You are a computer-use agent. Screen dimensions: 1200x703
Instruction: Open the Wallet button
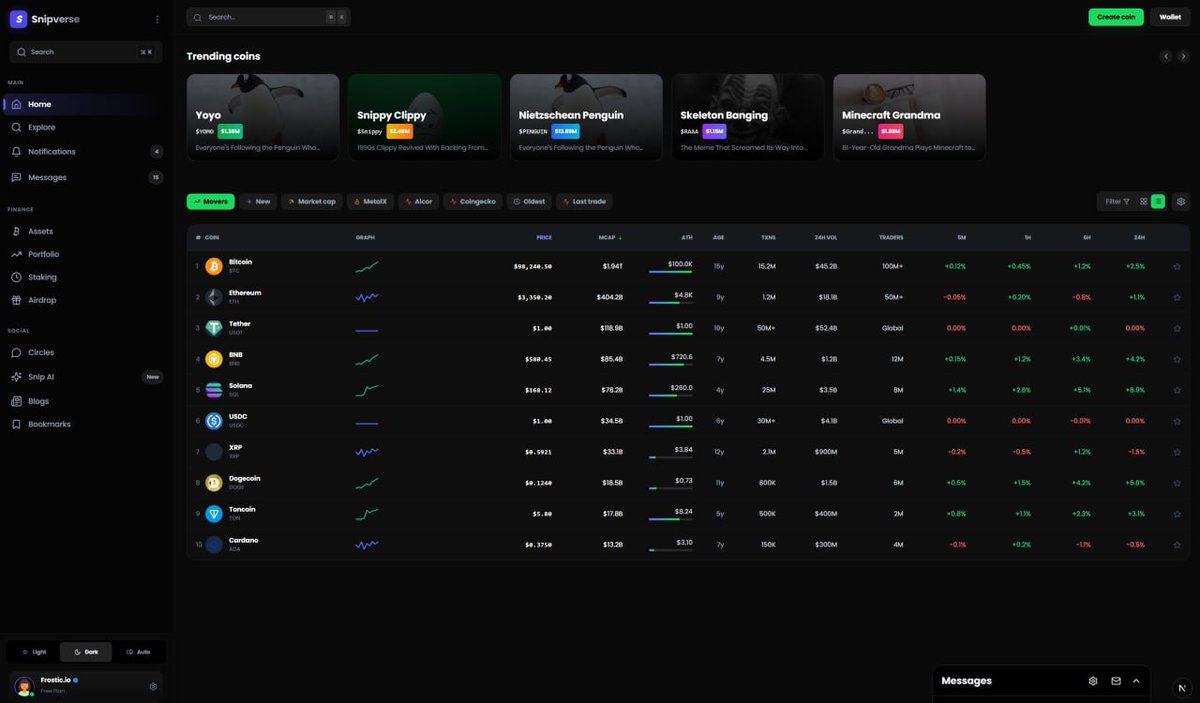(x=1170, y=17)
